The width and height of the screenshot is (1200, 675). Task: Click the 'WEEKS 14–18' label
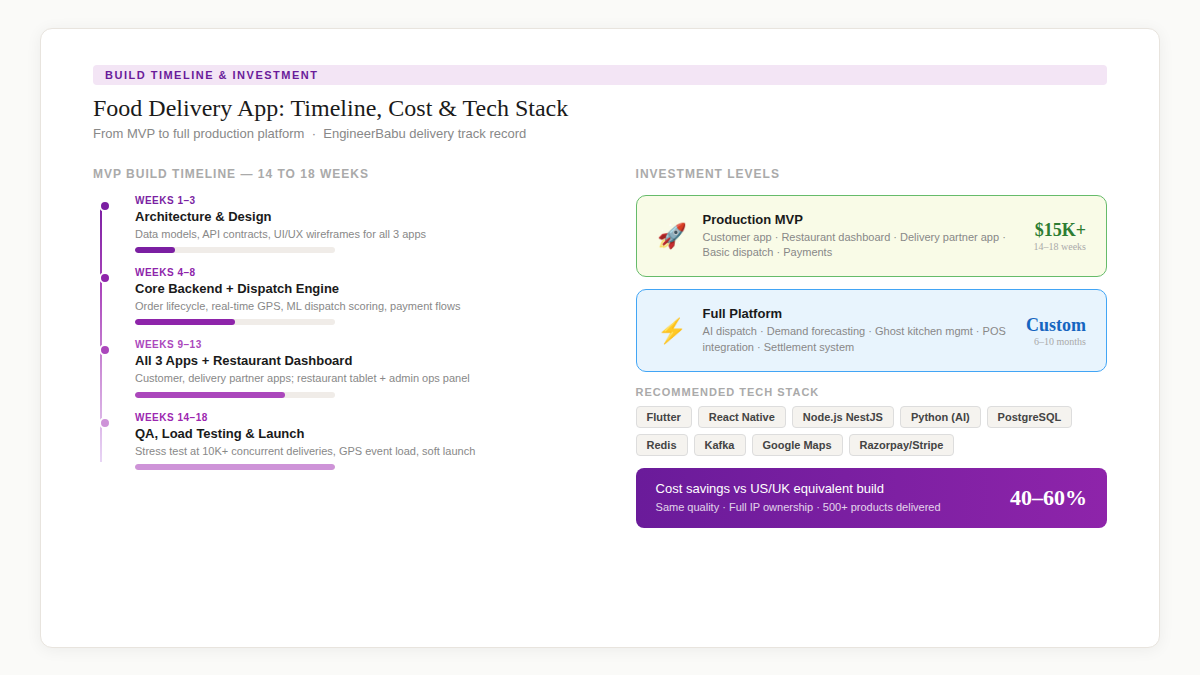pos(171,417)
